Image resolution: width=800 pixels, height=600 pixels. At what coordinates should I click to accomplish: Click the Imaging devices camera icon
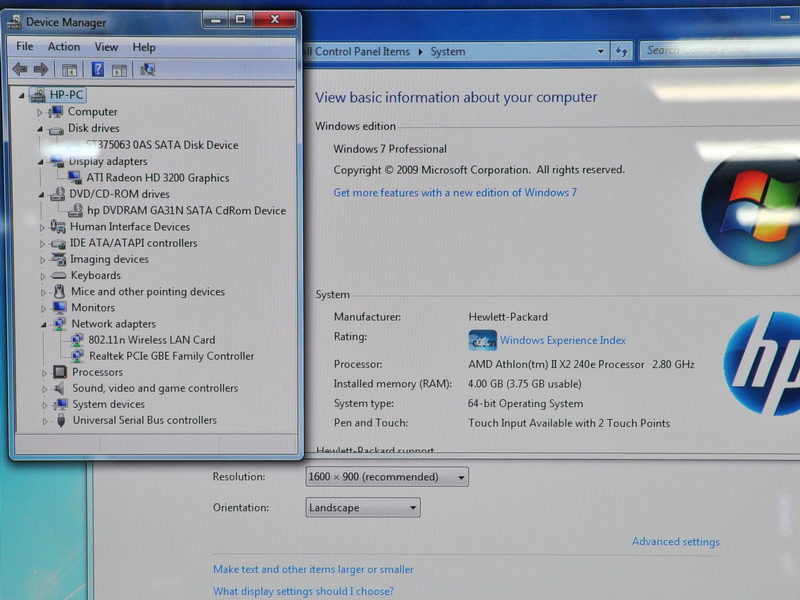(59, 259)
